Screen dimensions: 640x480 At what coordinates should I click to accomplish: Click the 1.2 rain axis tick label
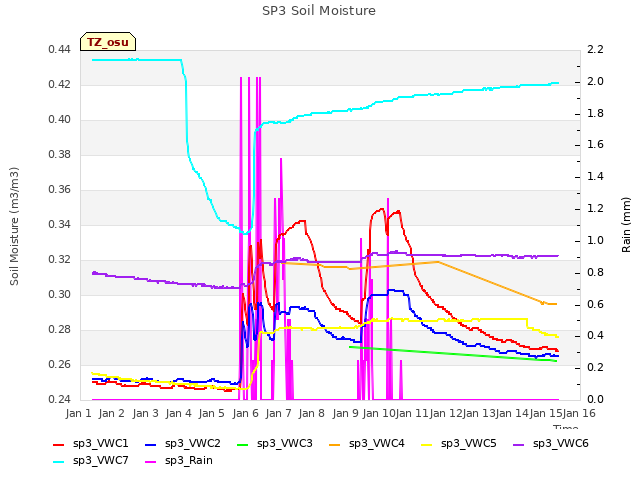pyautogui.click(x=596, y=208)
